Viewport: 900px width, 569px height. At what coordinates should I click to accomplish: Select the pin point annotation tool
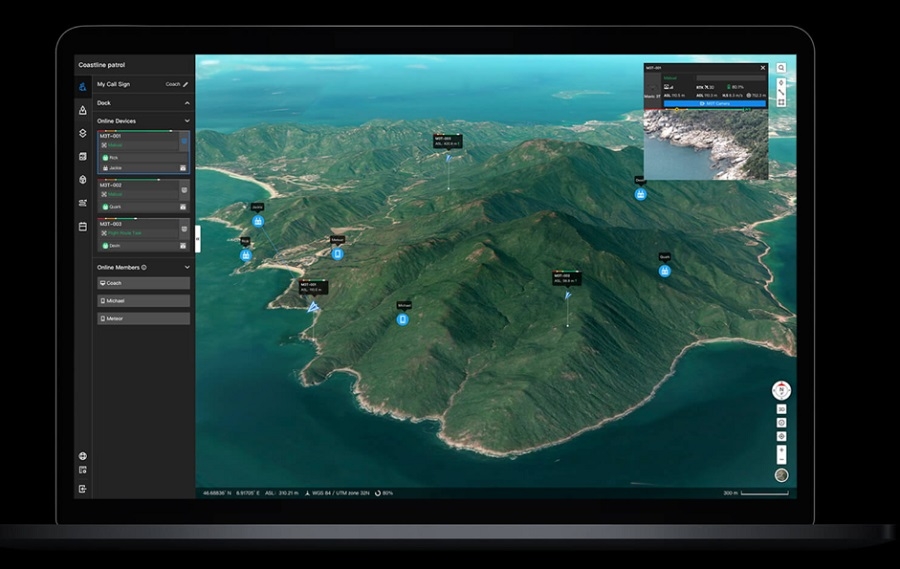781,83
